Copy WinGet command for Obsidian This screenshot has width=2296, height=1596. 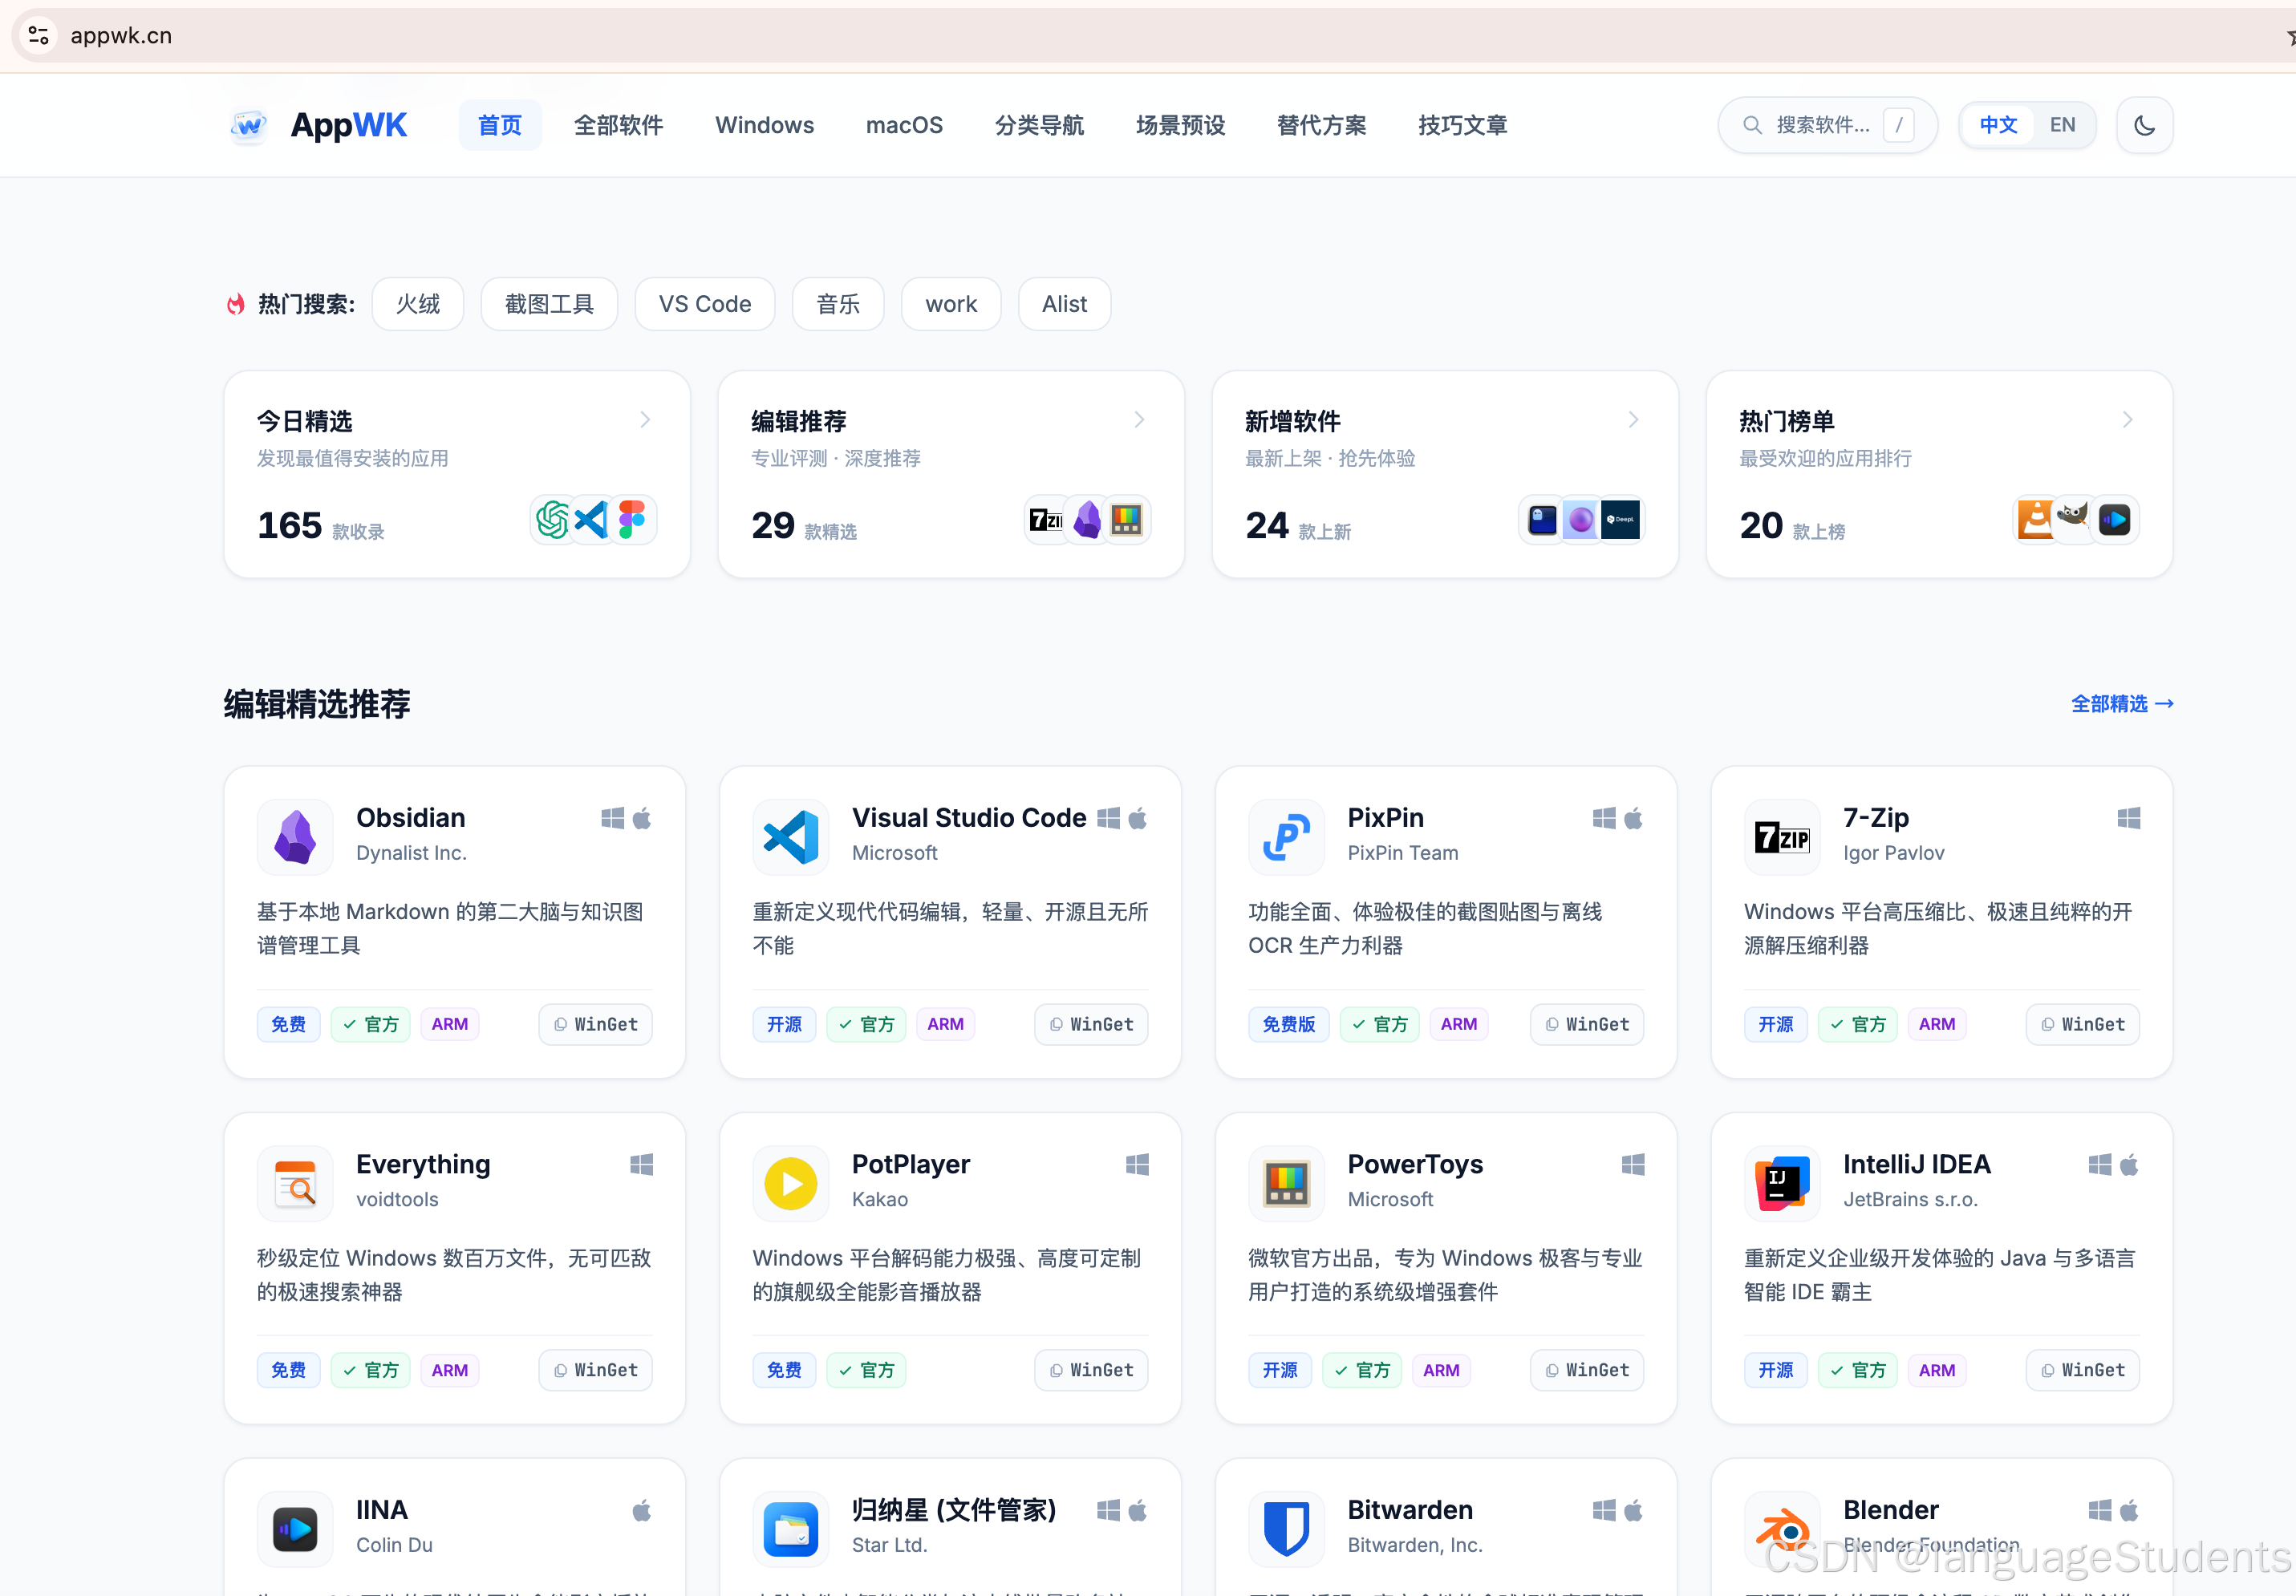click(x=596, y=1024)
